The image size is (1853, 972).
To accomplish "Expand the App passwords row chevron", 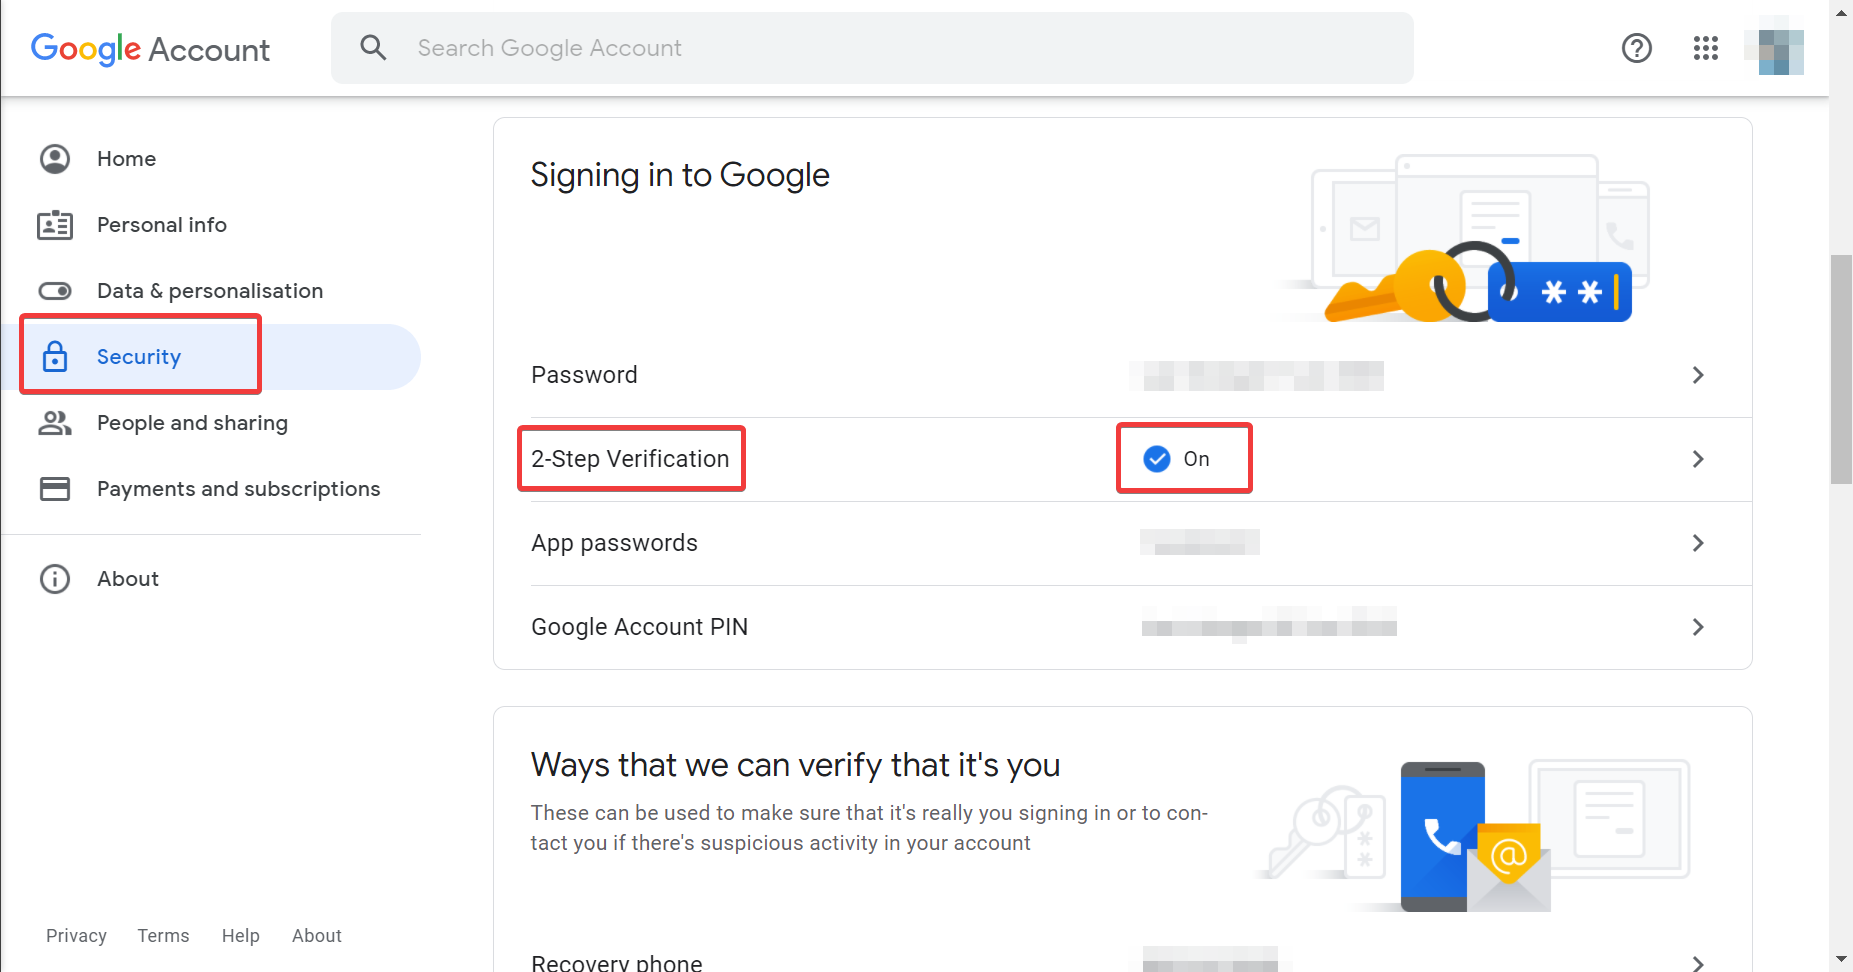I will click(x=1698, y=543).
